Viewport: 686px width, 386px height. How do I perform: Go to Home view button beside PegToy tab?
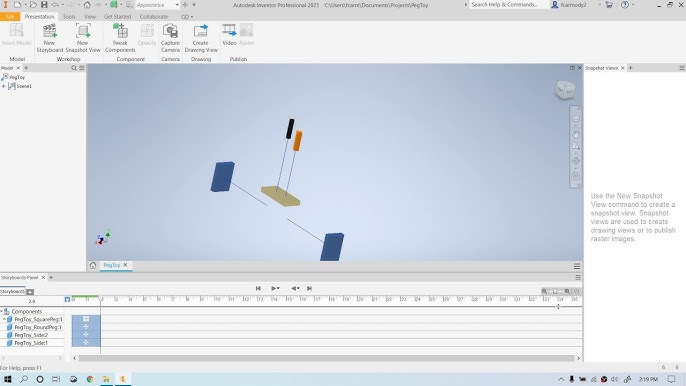93,265
